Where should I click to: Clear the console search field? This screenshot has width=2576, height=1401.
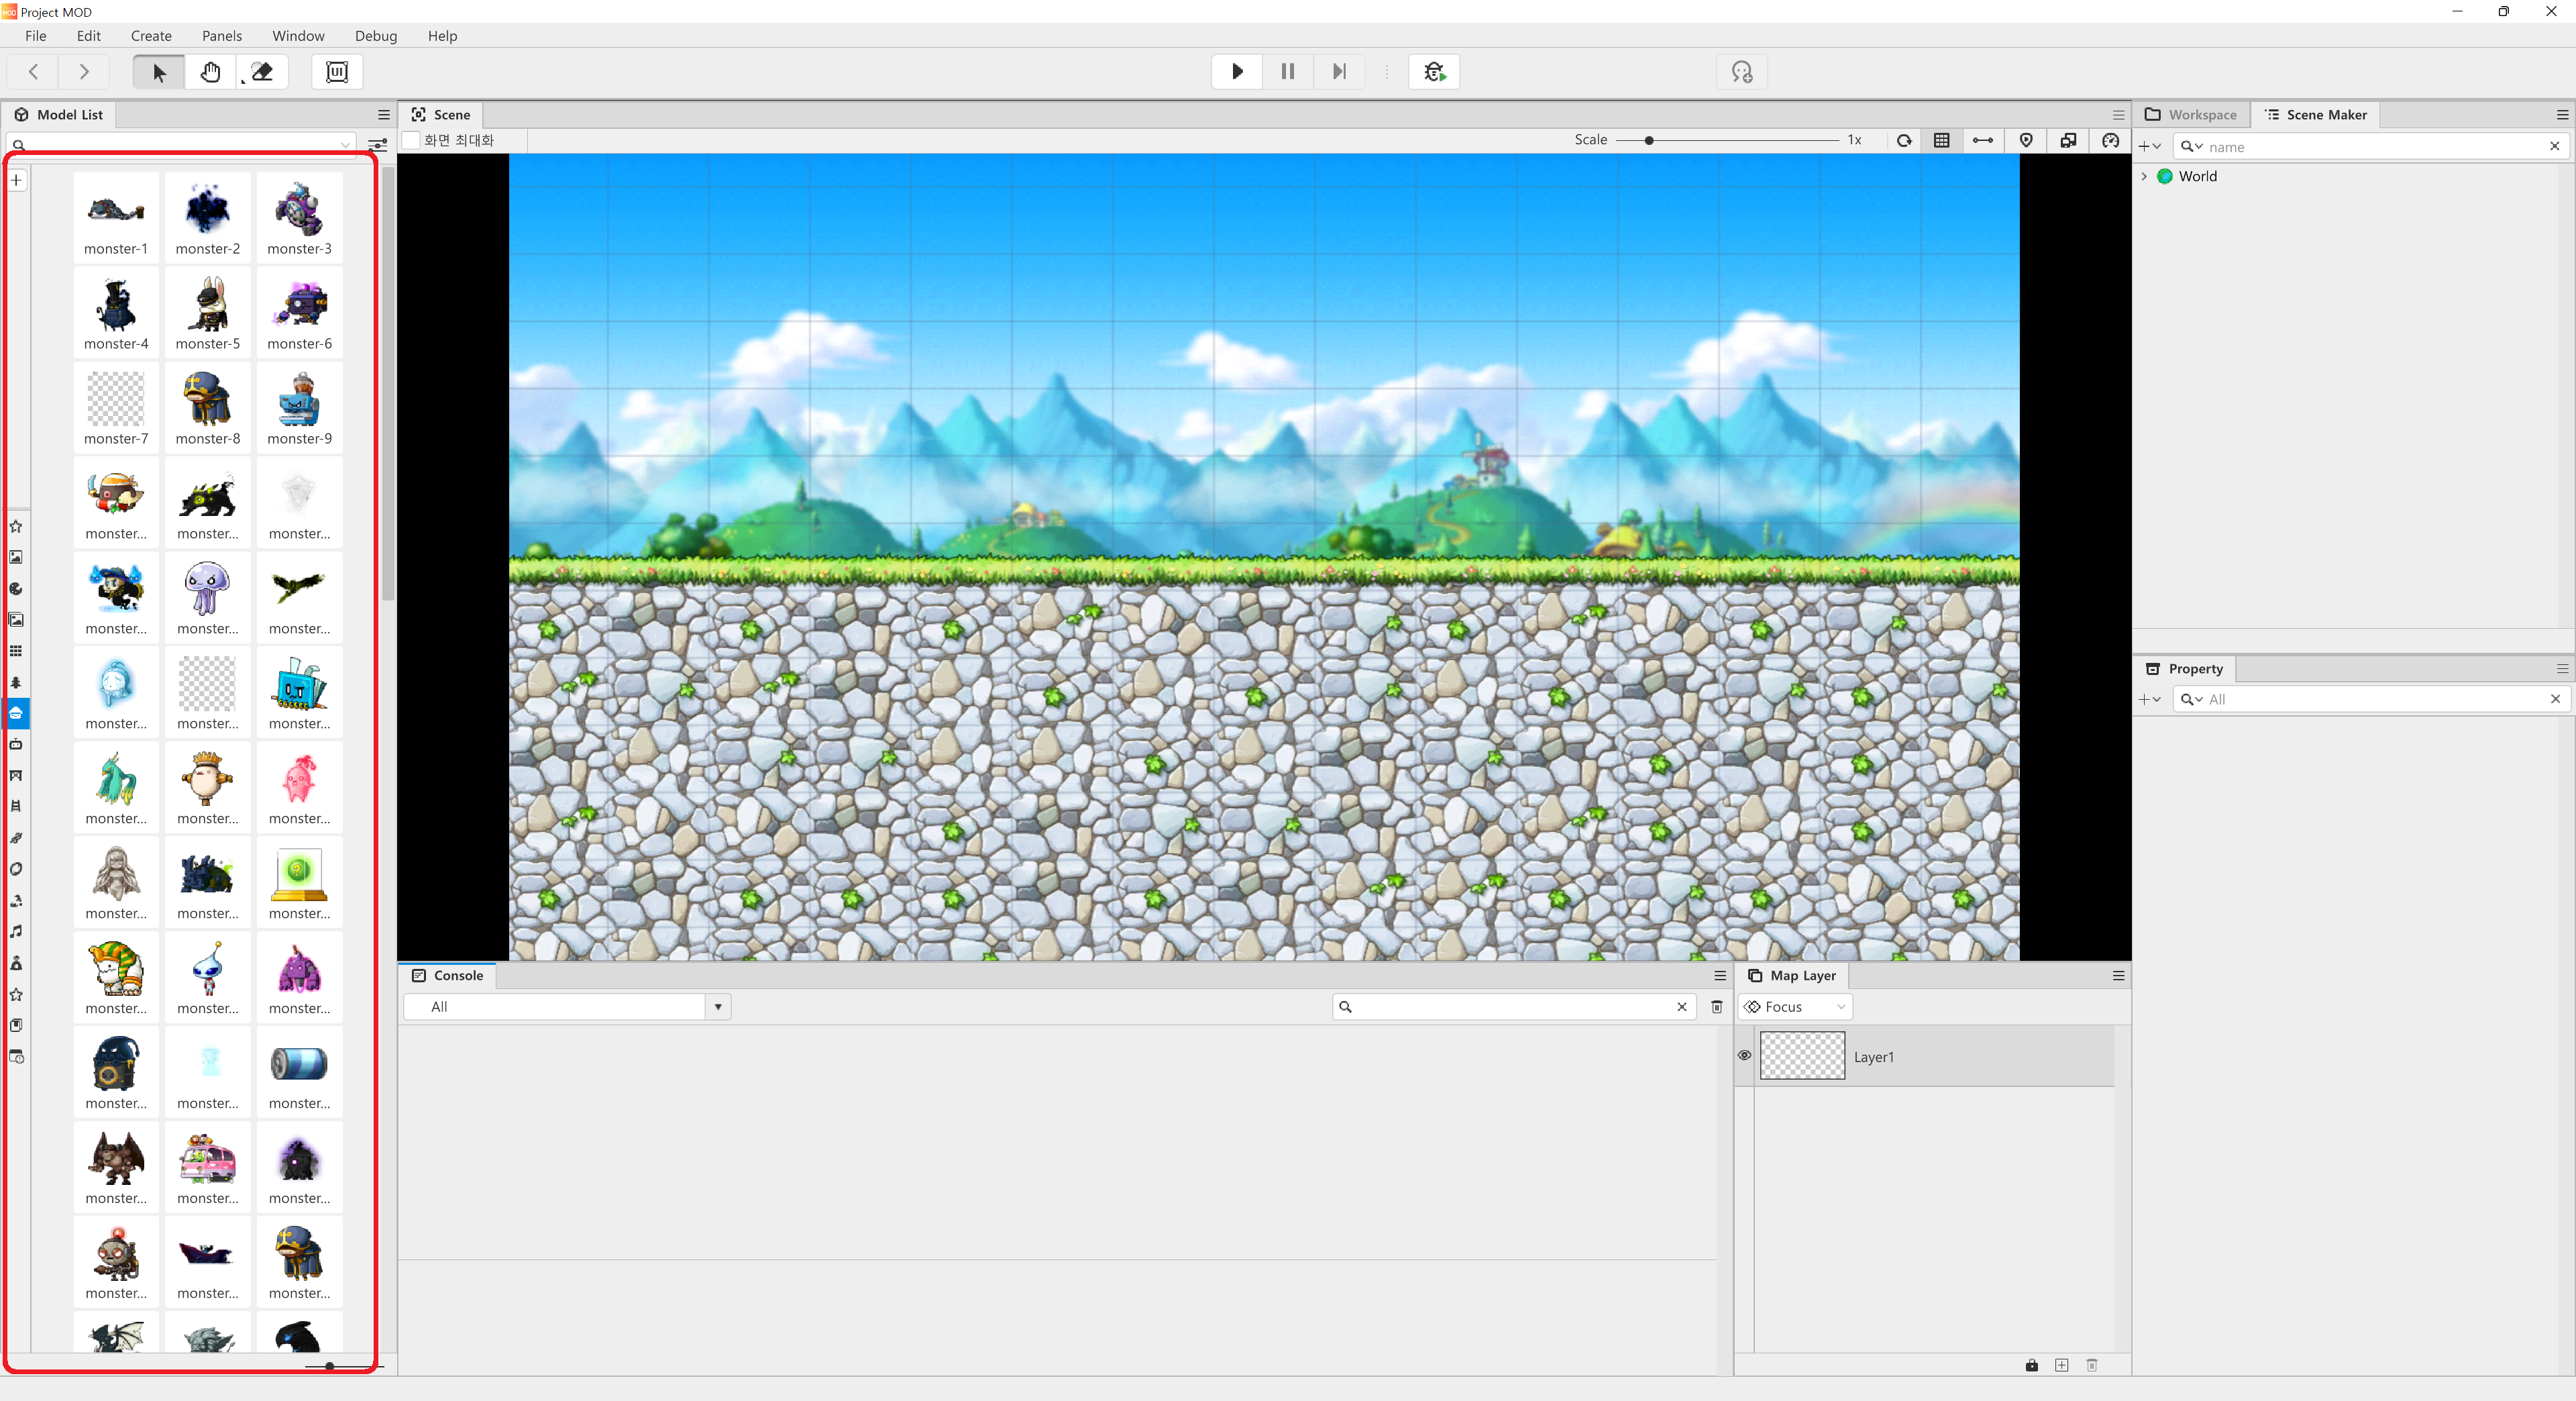1682,1007
